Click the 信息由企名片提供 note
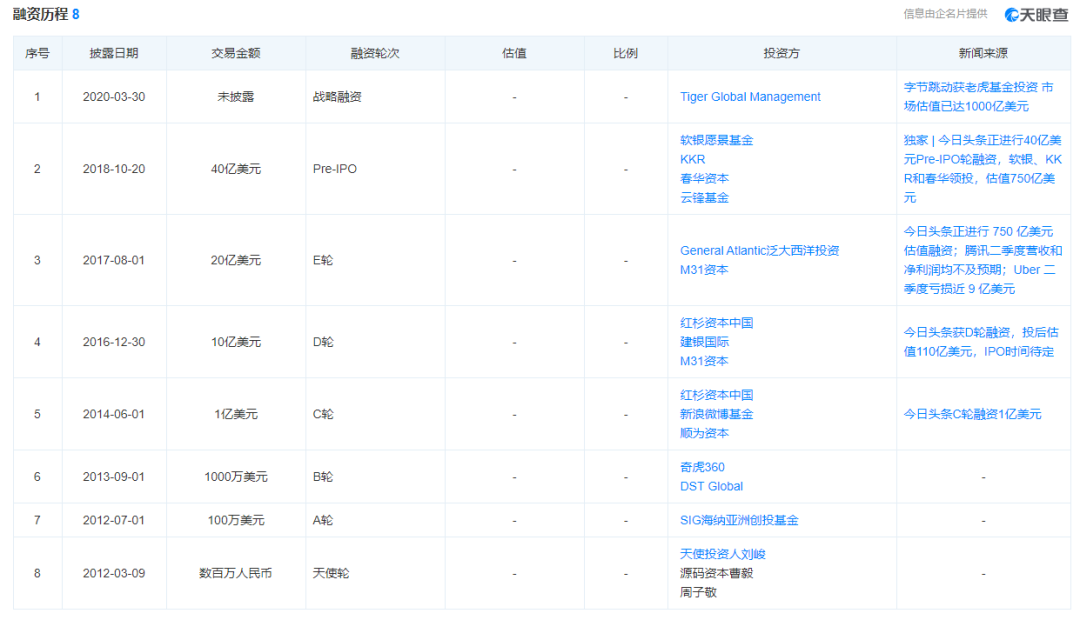 (945, 14)
